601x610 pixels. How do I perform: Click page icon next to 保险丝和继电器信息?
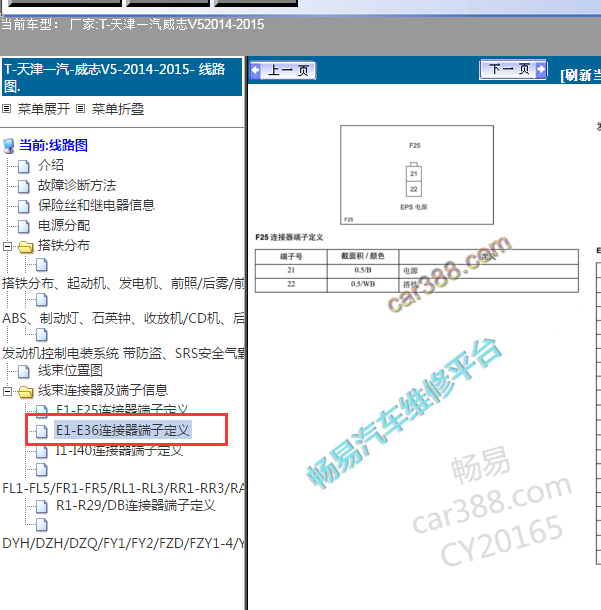[x=24, y=206]
